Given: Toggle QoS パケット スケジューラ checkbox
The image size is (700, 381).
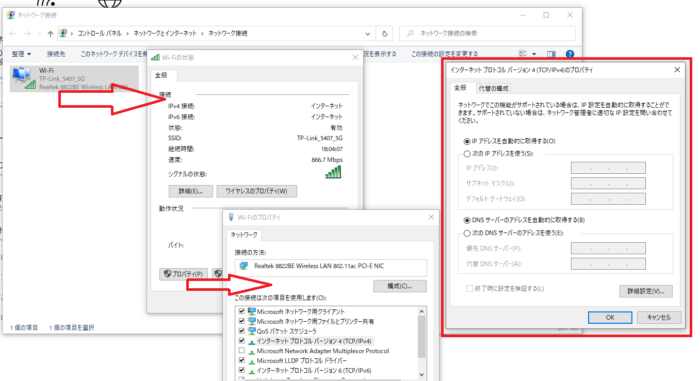Looking at the screenshot, I should 242,331.
